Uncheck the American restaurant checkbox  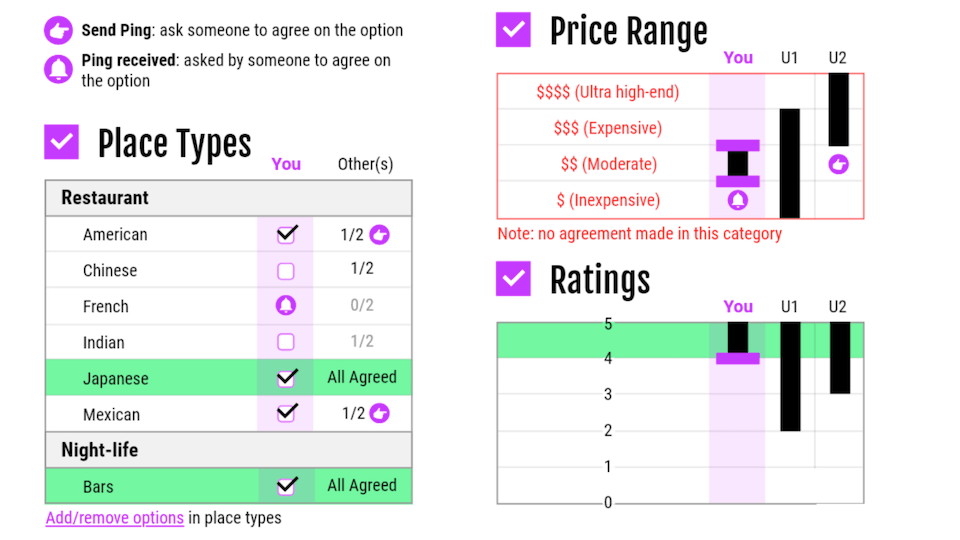coord(286,235)
